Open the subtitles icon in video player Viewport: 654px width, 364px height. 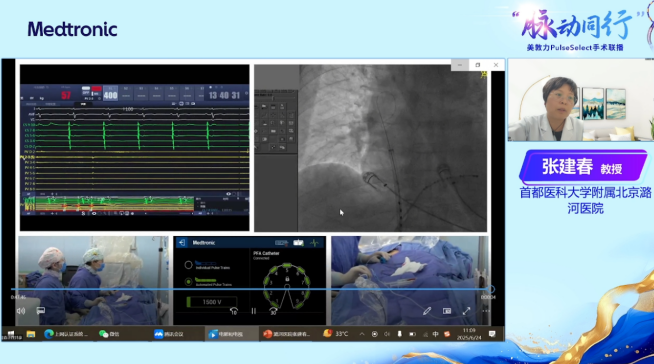point(40,311)
